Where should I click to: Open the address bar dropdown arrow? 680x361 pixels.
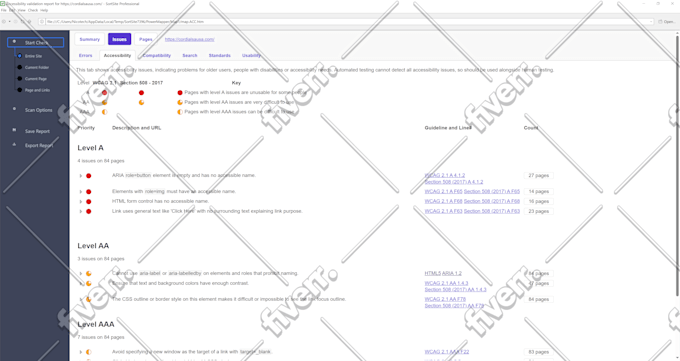pyautogui.click(x=651, y=21)
